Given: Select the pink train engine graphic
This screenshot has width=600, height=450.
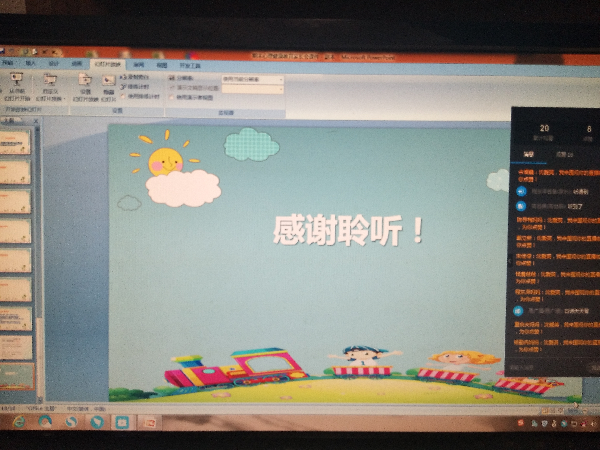Looking at the screenshot, I should [236, 368].
